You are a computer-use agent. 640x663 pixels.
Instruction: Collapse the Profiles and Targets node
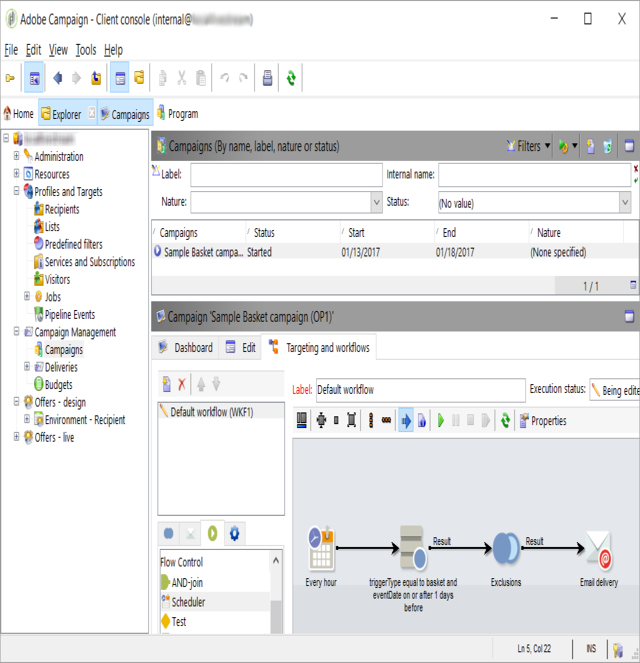click(x=16, y=191)
